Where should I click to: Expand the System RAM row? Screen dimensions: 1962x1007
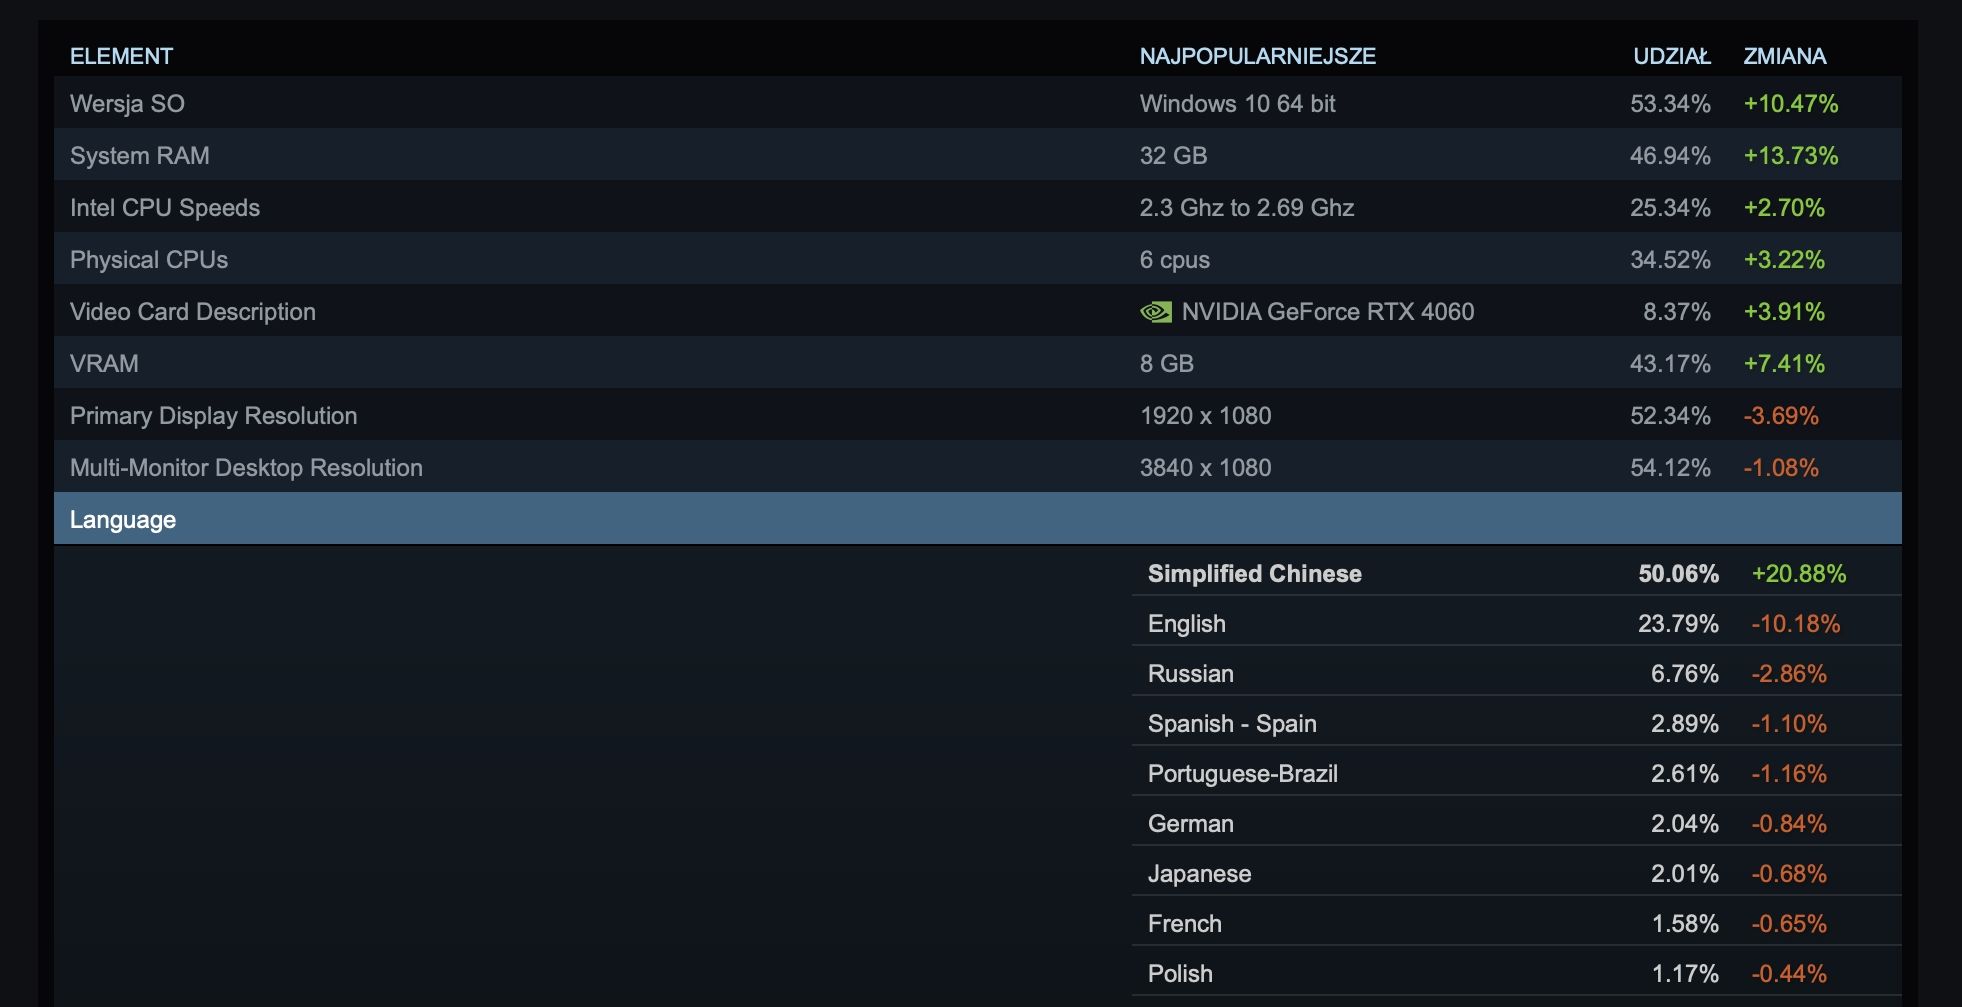tap(139, 156)
